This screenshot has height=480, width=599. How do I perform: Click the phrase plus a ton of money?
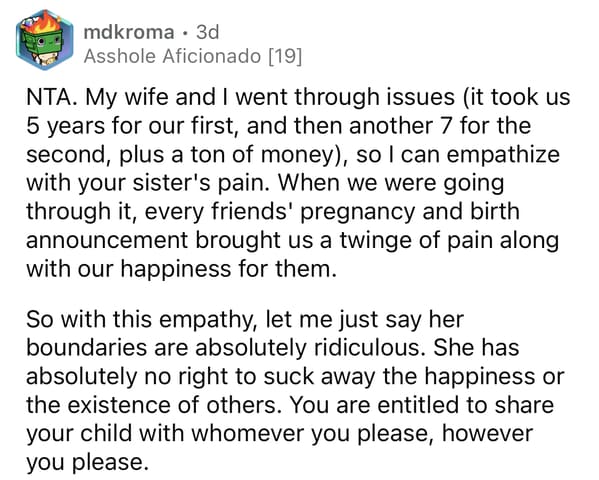(230, 155)
